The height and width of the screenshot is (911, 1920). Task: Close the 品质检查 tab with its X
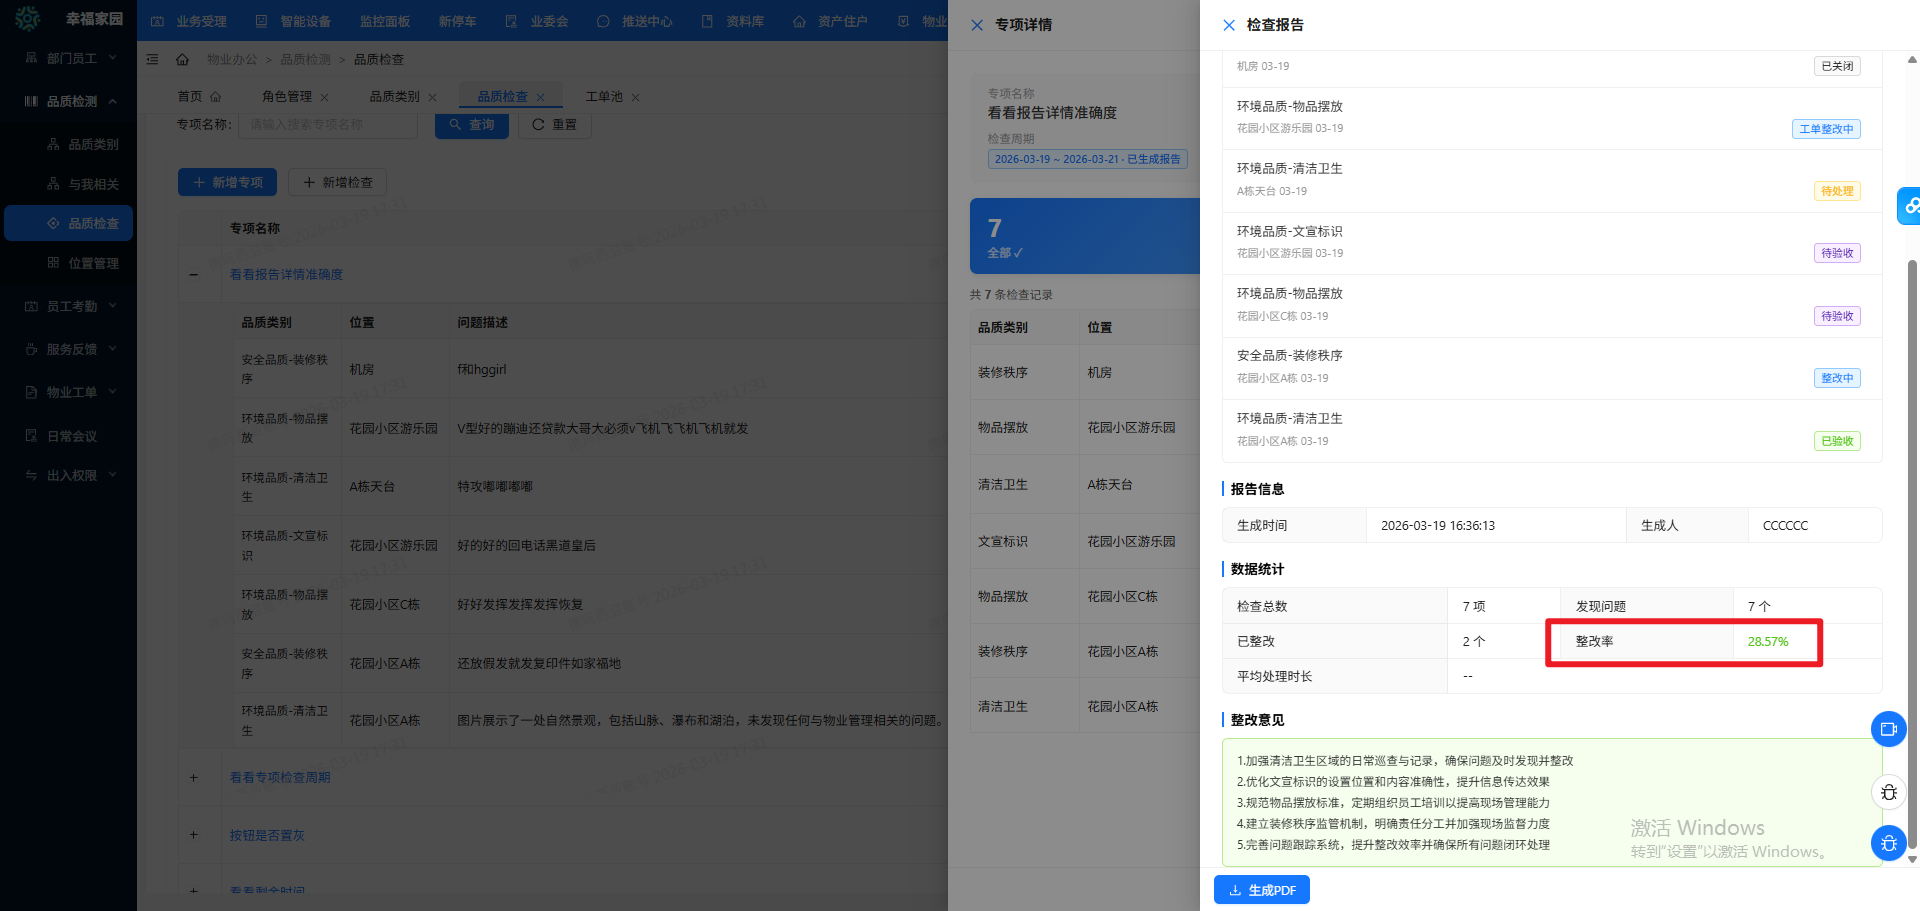[x=541, y=98]
